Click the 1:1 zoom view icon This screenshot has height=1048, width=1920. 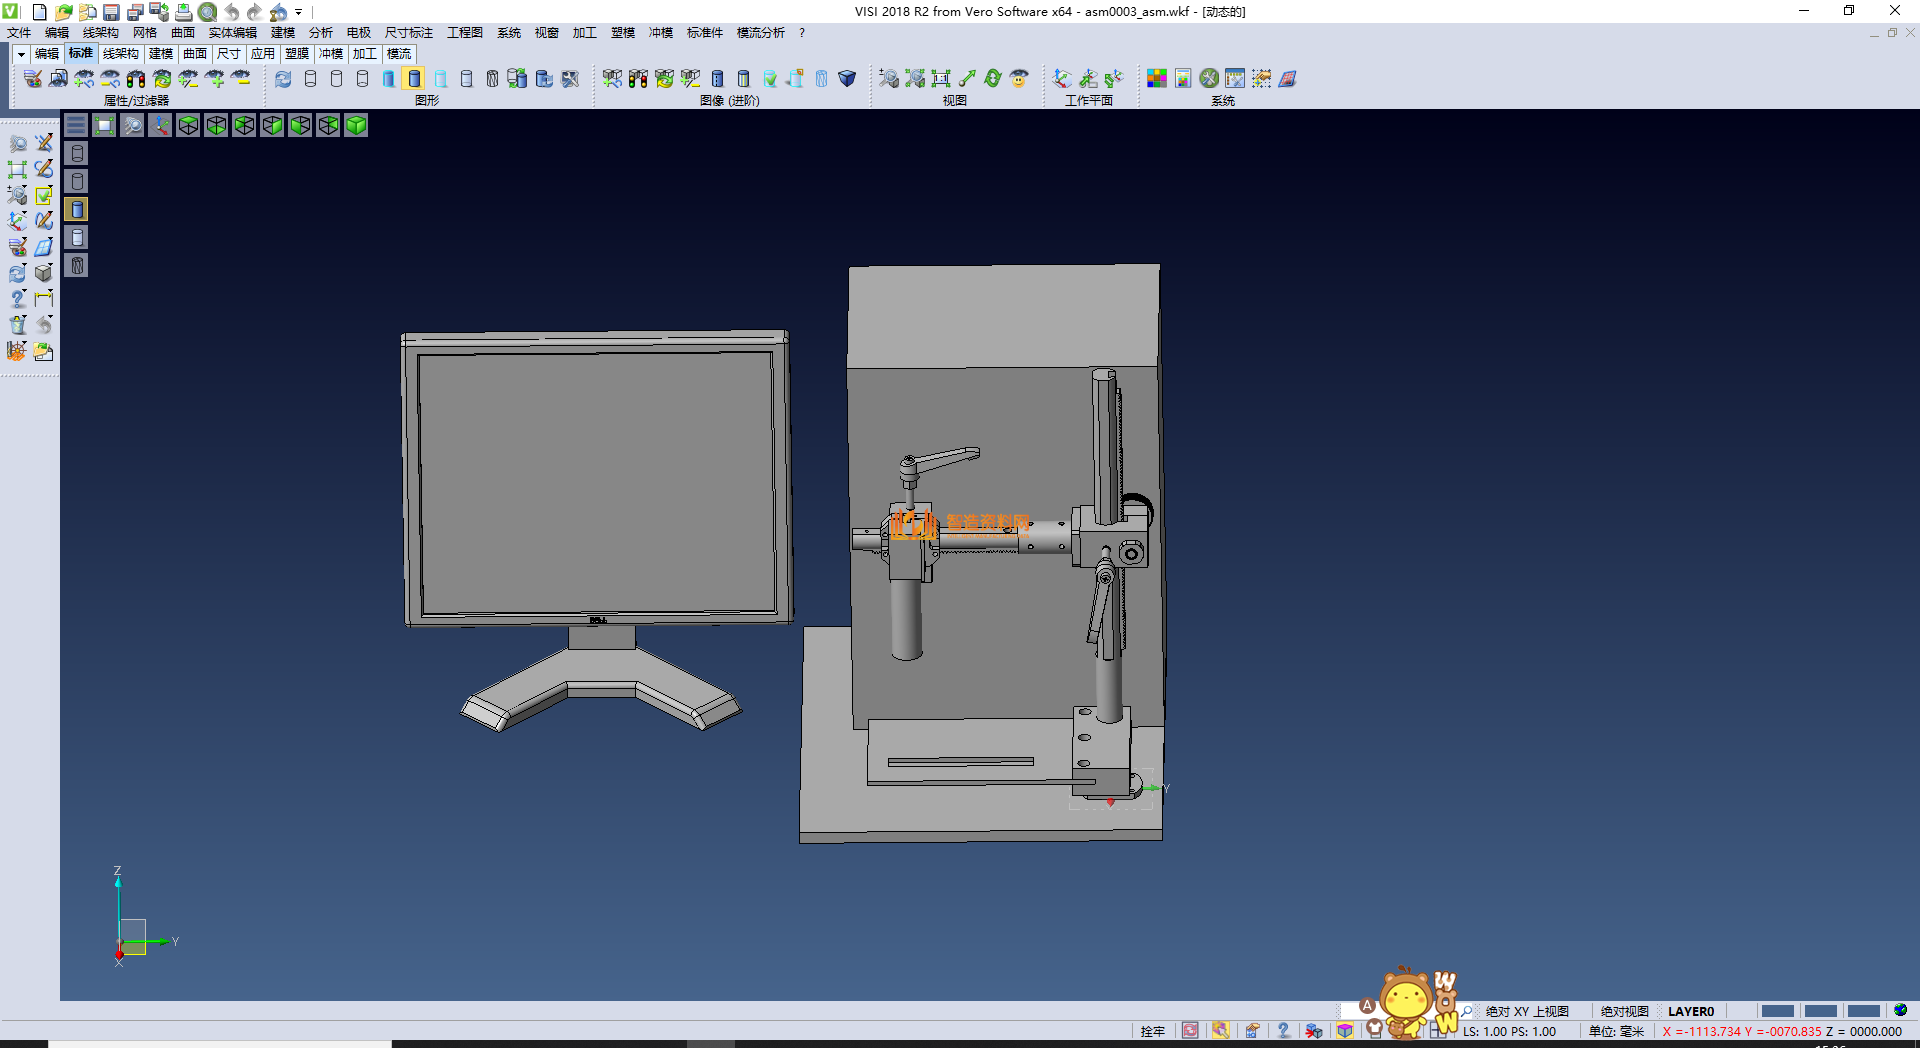(x=940, y=79)
